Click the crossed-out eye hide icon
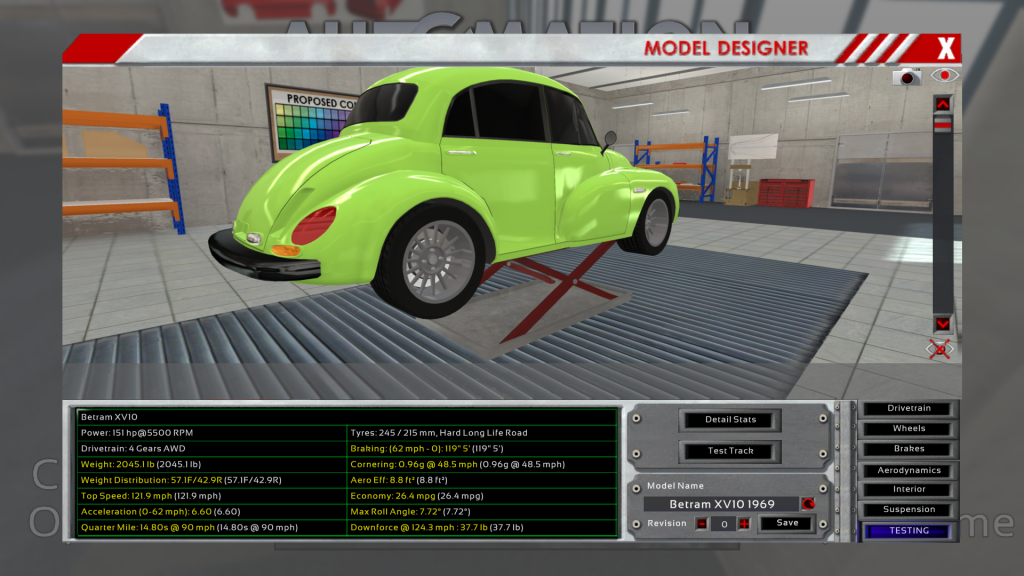Image resolution: width=1024 pixels, height=576 pixels. [x=941, y=349]
